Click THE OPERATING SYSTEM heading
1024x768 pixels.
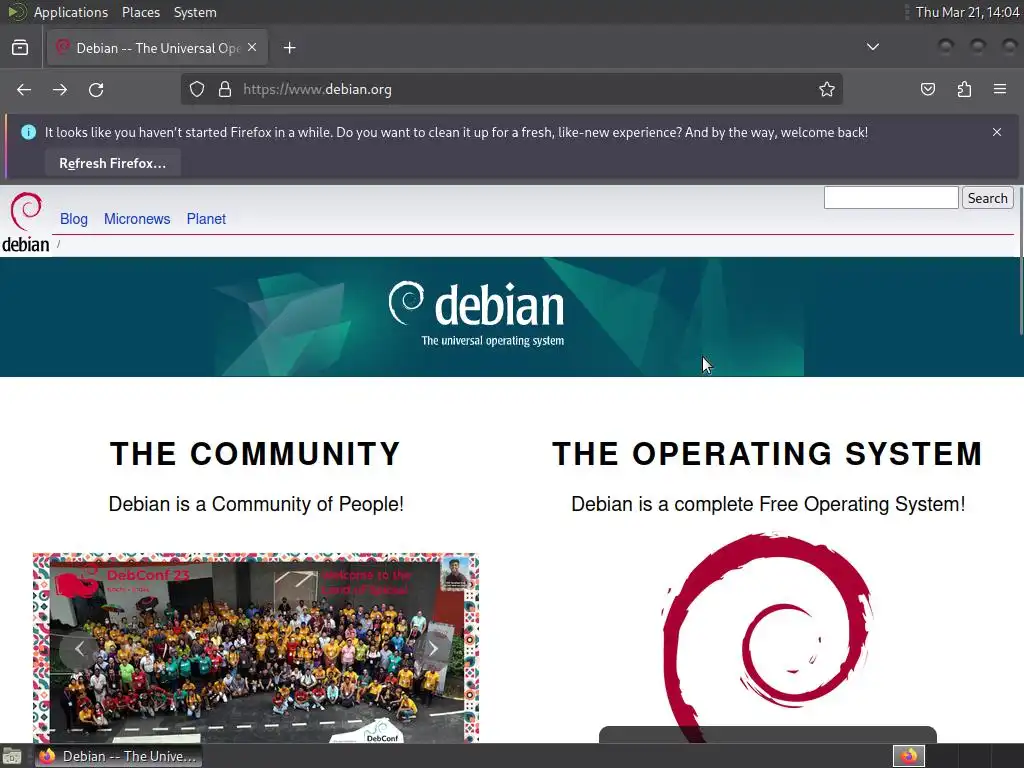768,454
